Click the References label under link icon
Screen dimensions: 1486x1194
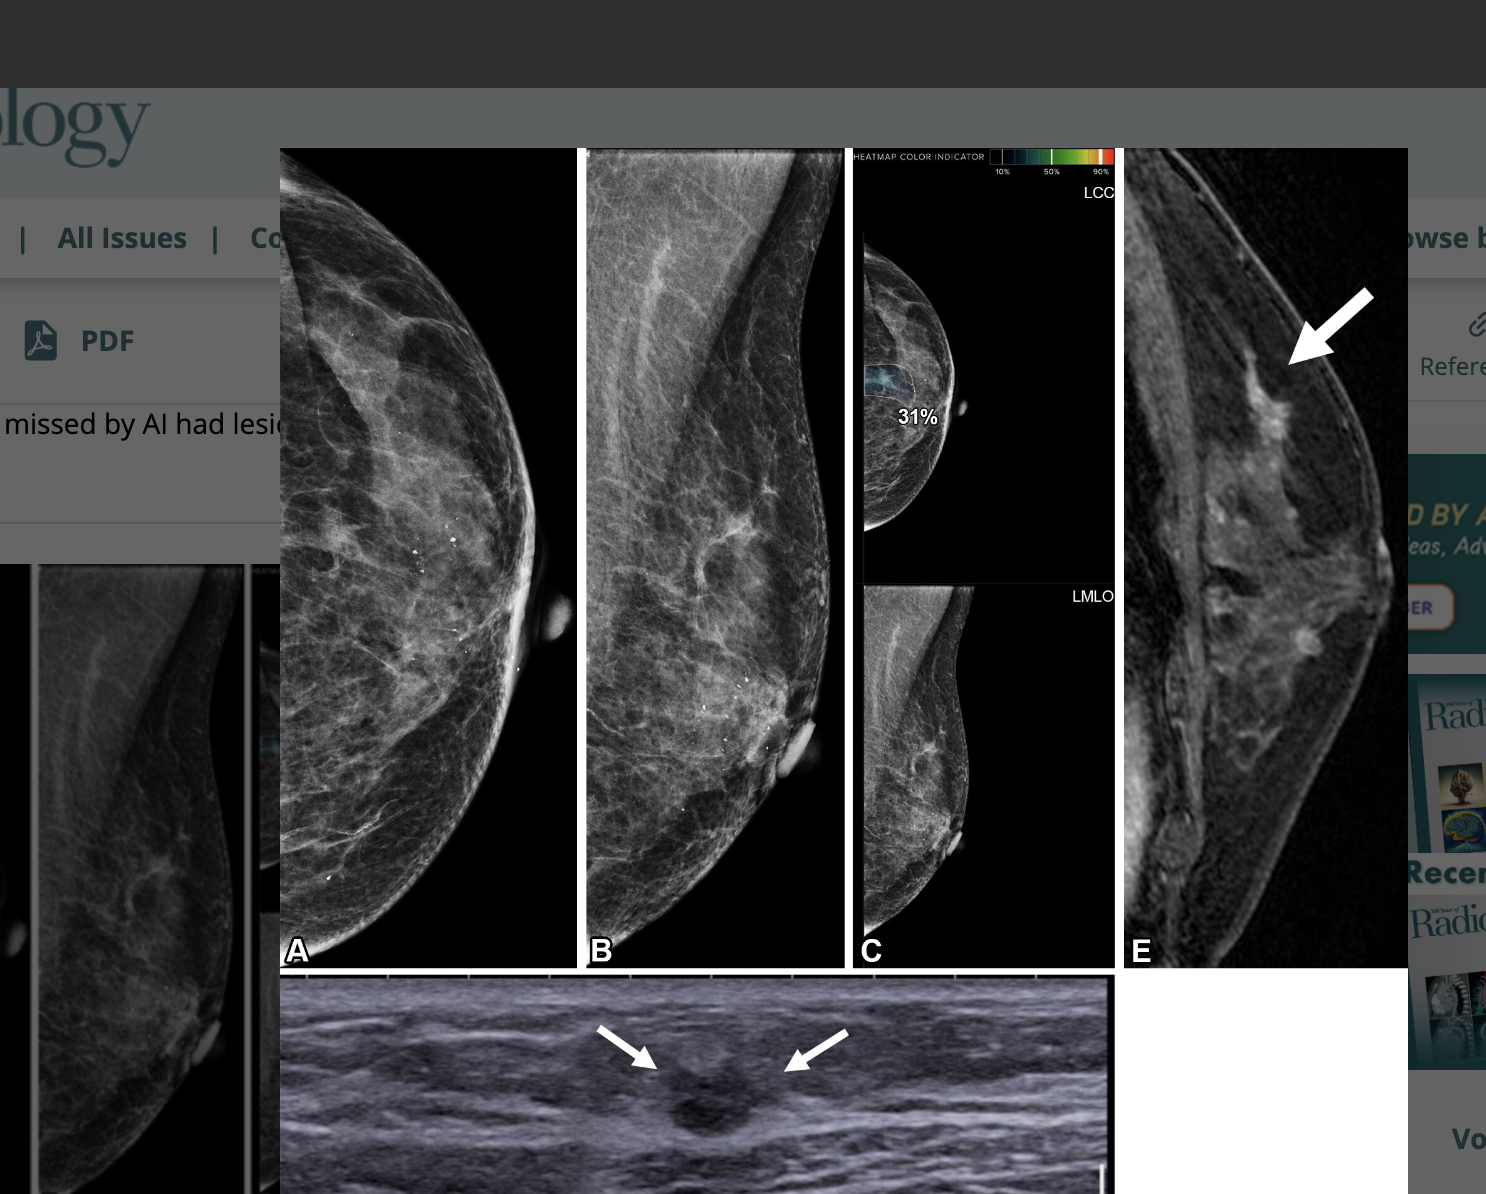point(1452,367)
